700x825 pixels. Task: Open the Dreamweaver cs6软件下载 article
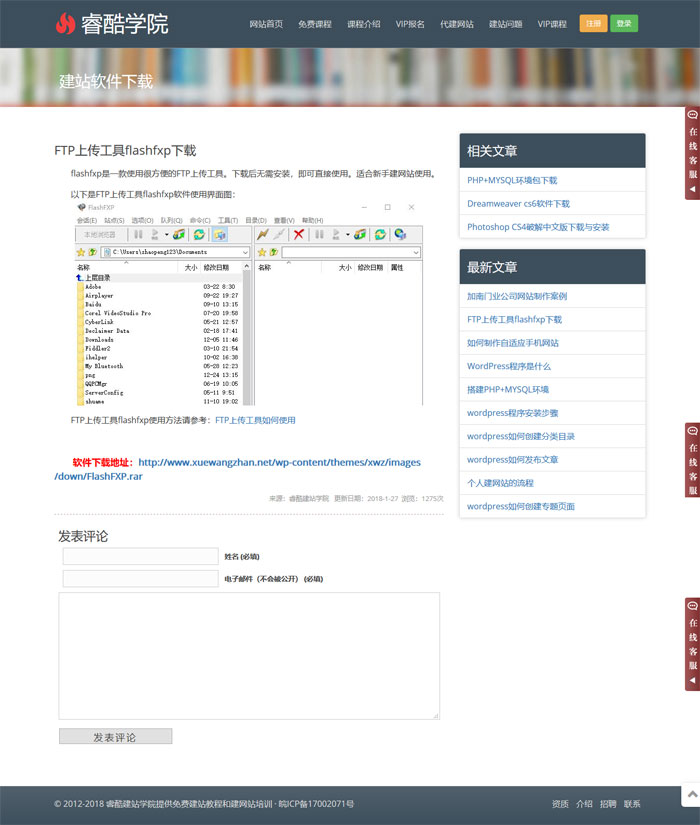point(518,204)
